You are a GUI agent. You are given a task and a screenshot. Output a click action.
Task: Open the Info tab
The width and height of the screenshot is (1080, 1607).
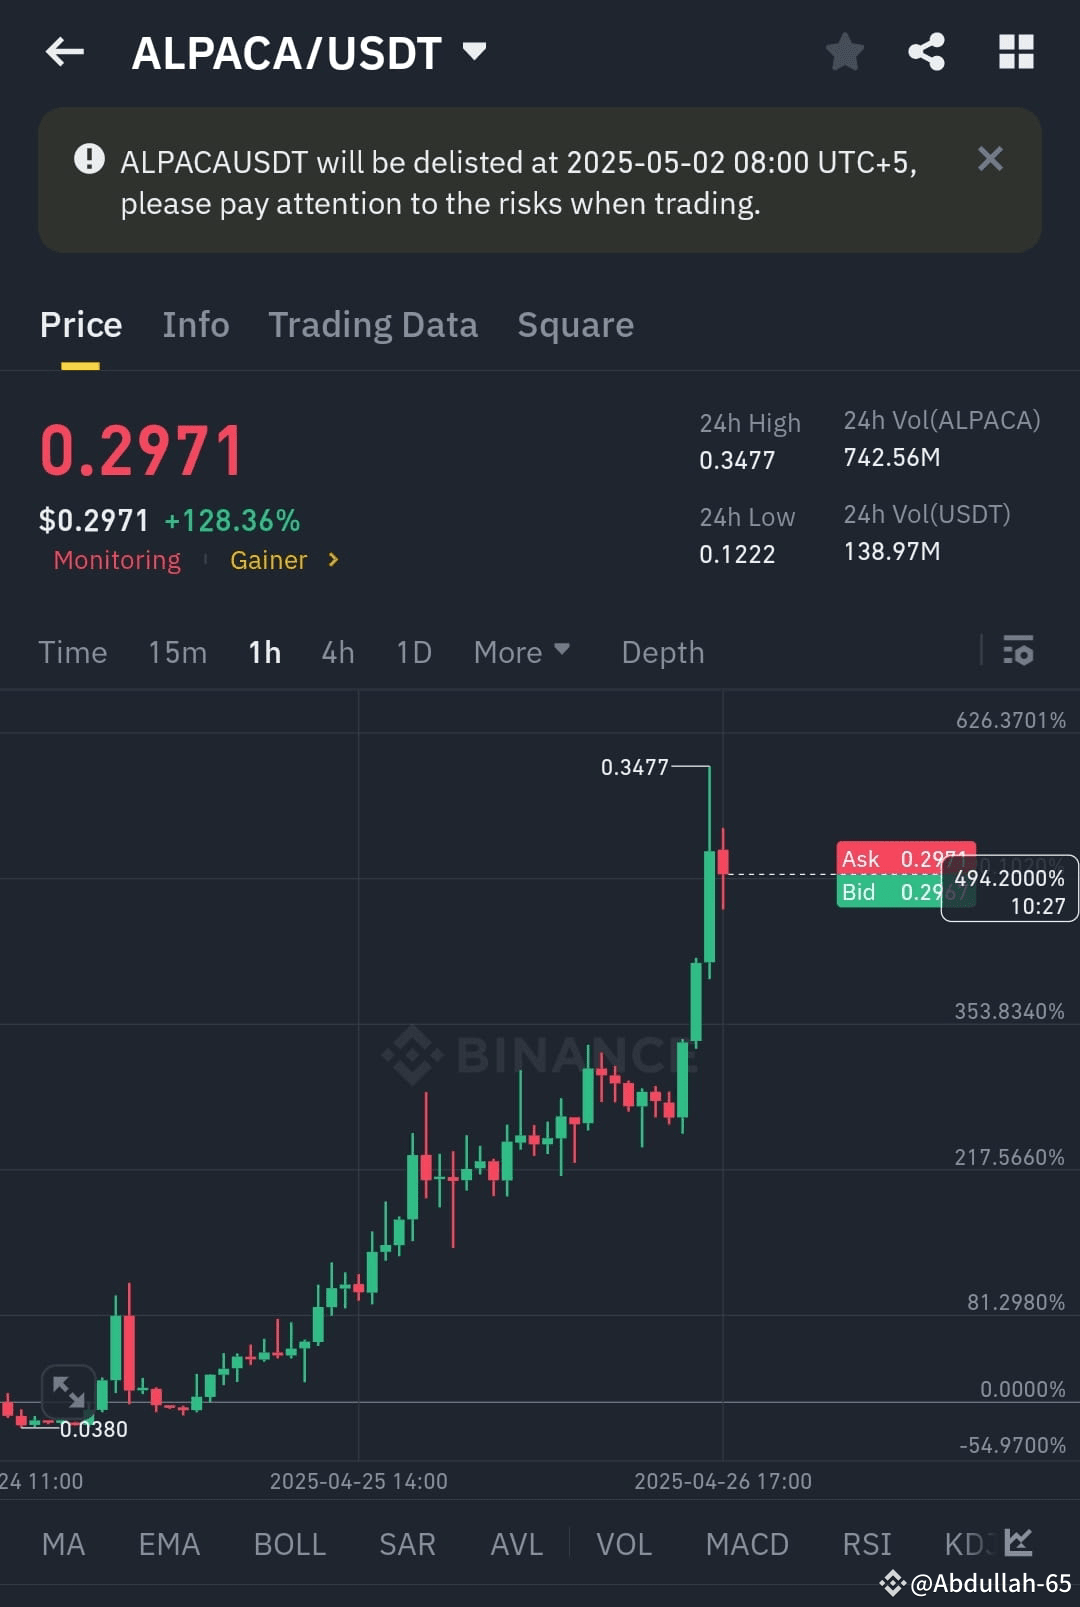click(195, 324)
